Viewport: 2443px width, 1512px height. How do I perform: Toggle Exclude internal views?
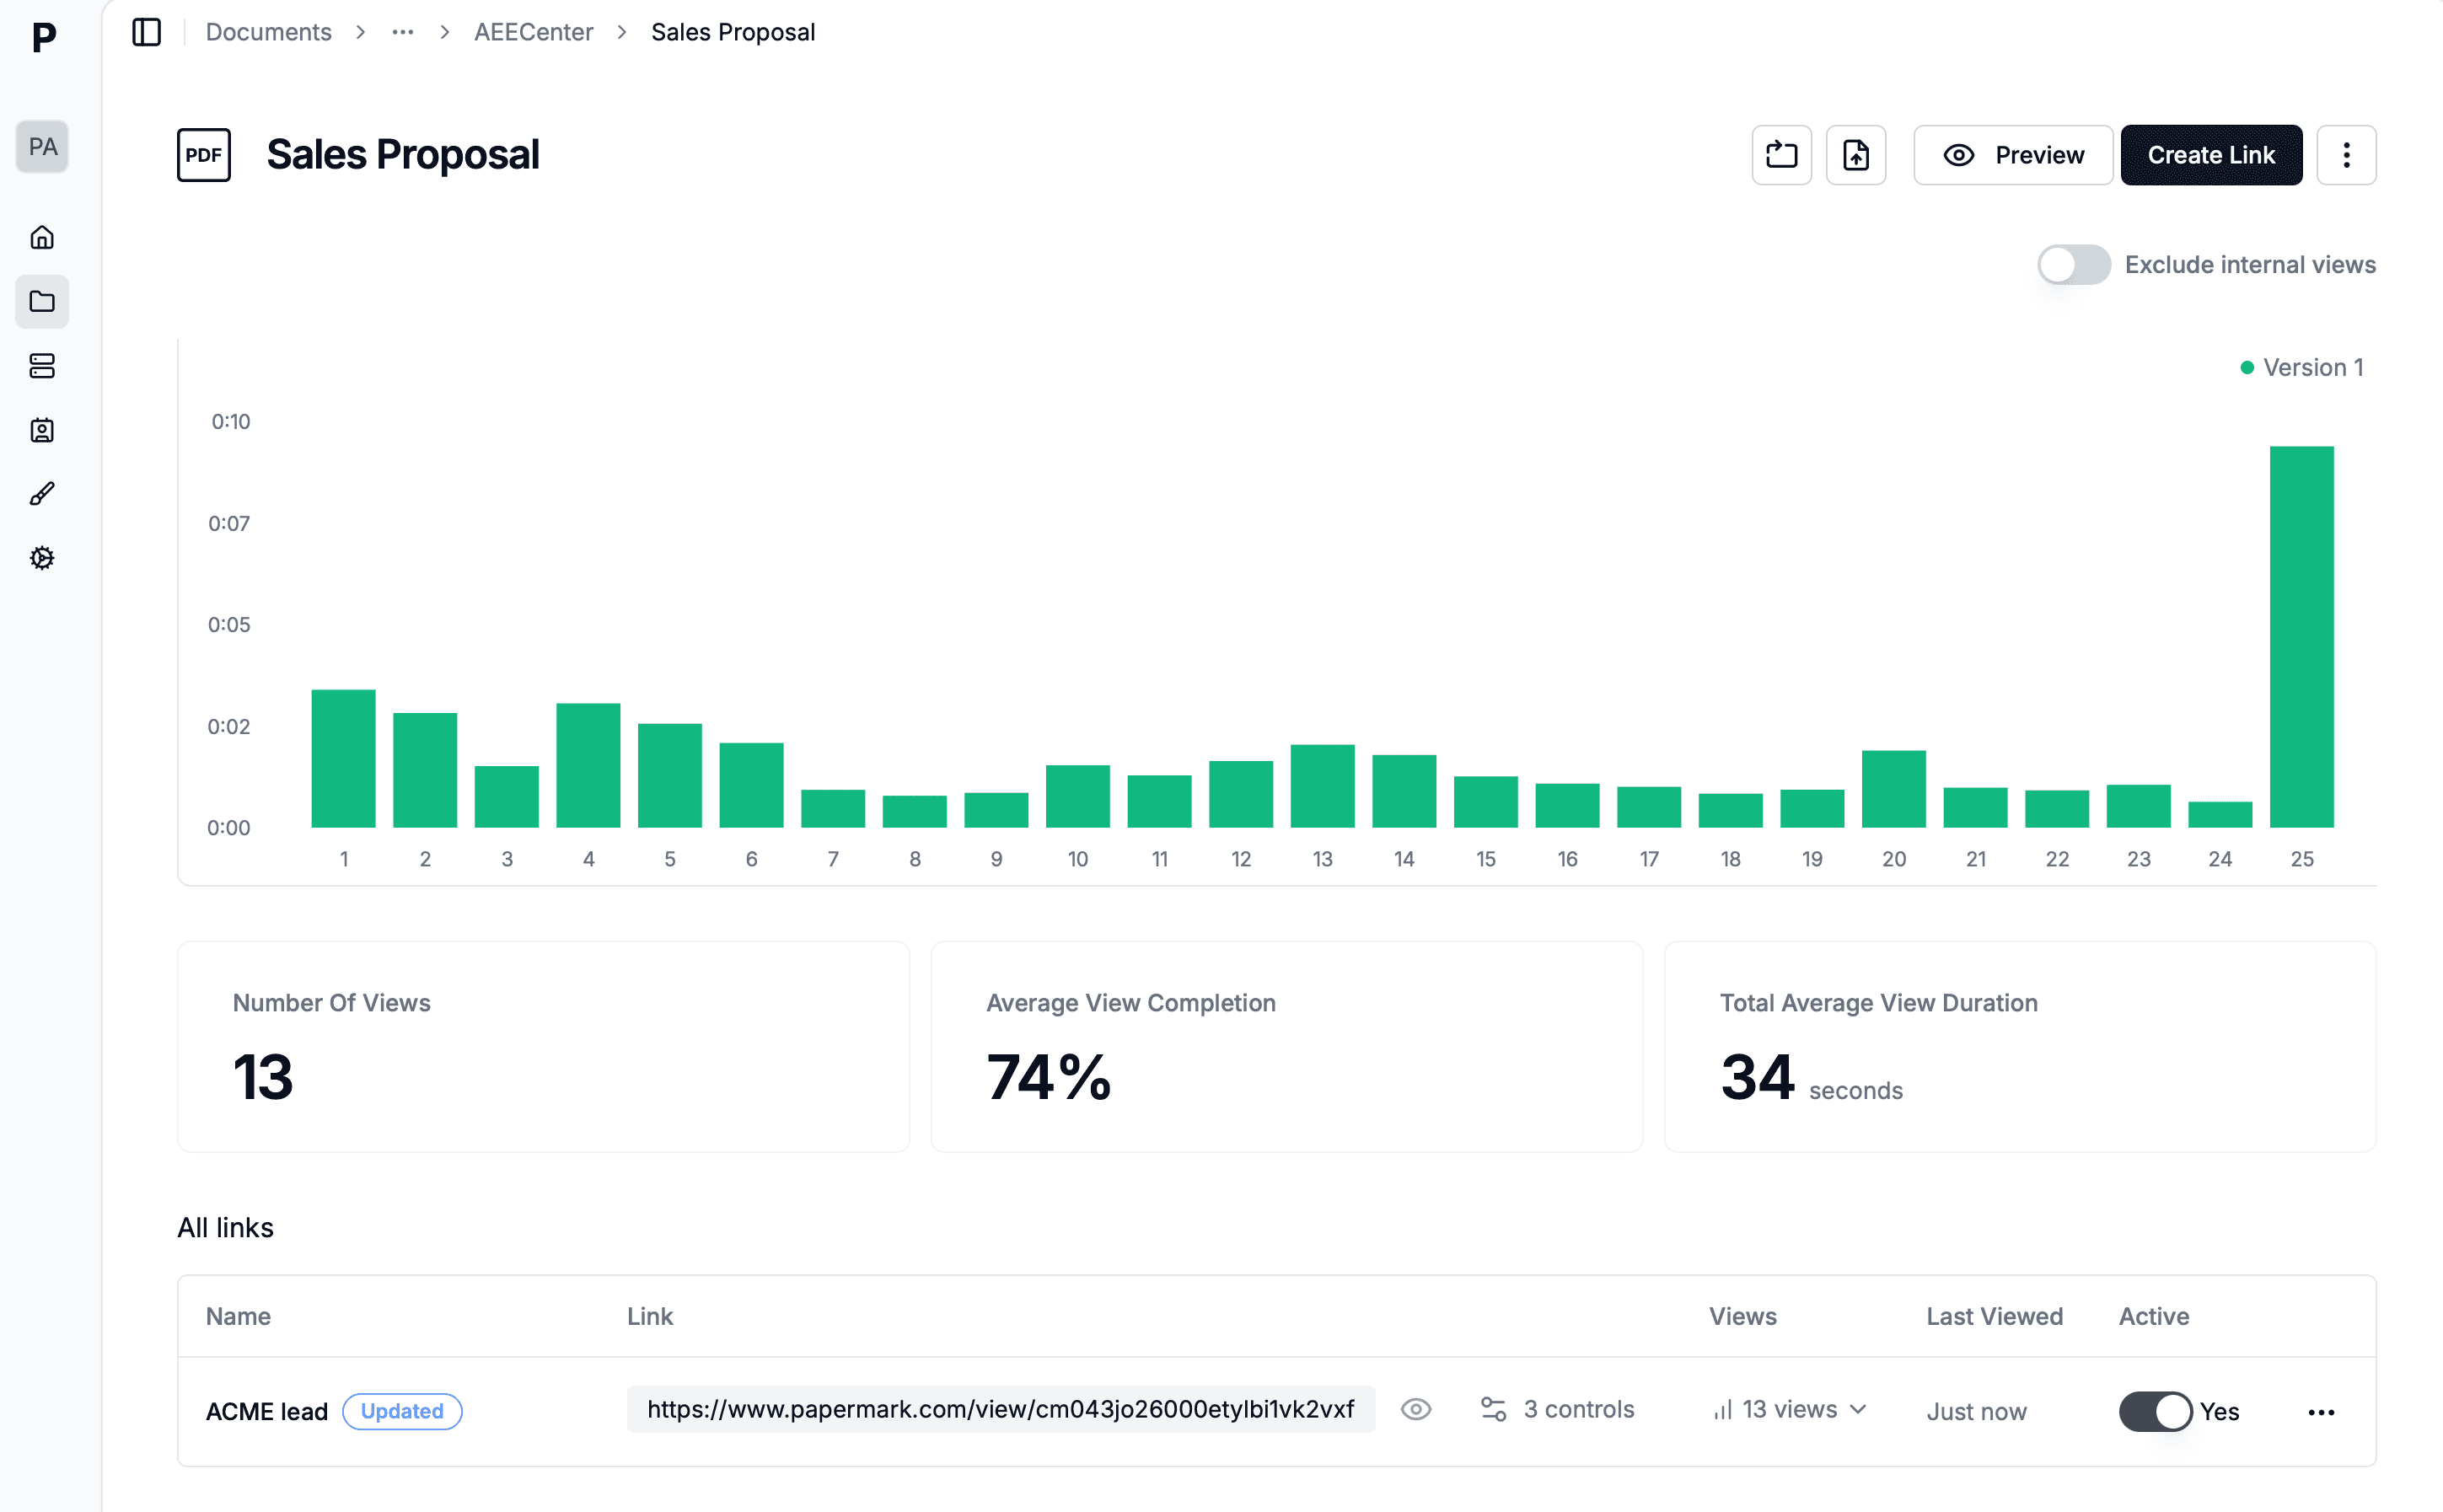[2073, 264]
